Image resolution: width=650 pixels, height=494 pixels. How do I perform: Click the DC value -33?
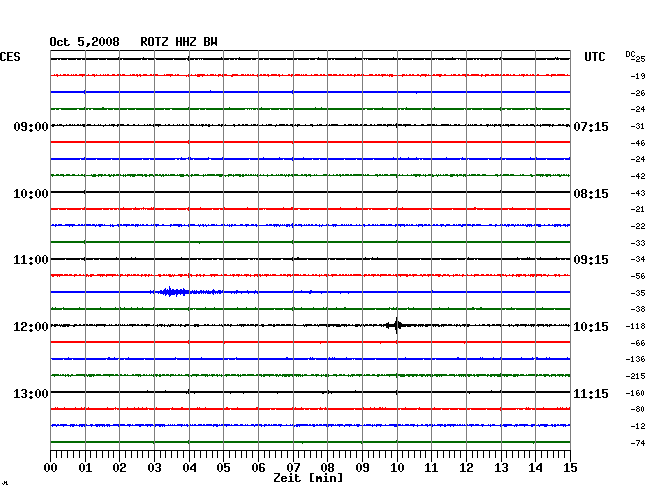(x=638, y=243)
